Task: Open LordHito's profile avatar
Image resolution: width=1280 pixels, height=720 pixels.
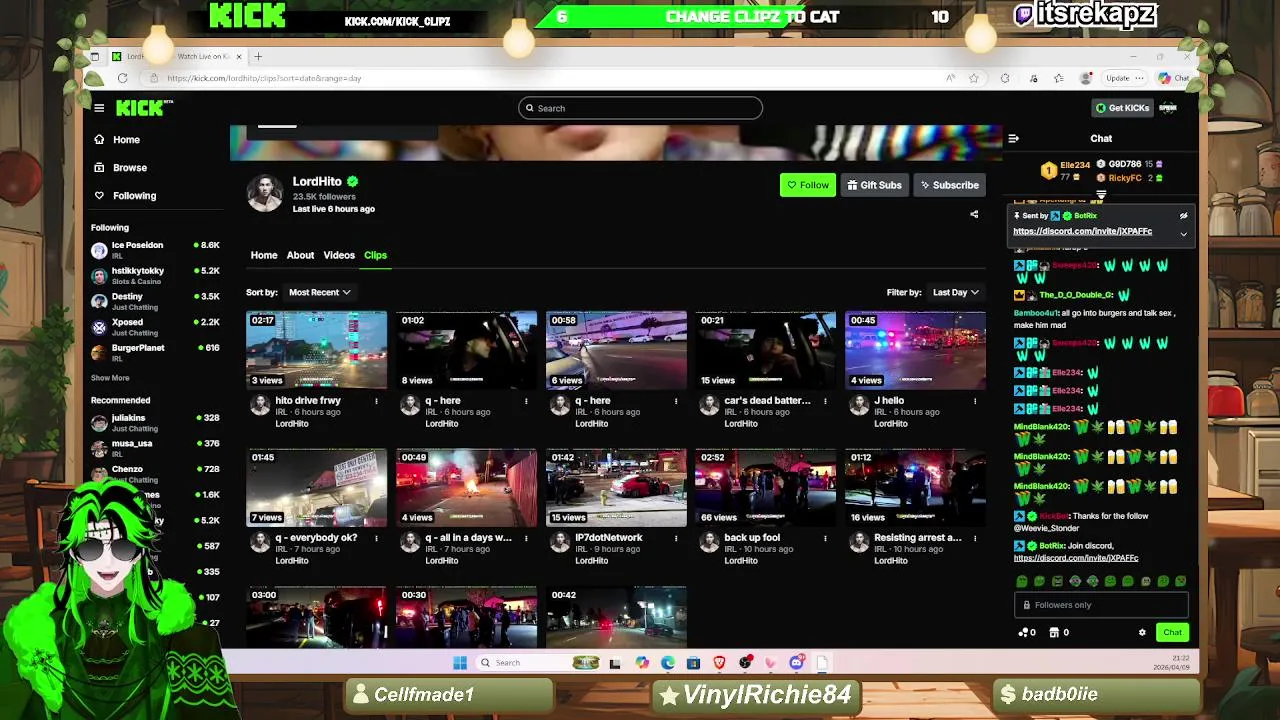Action: pyautogui.click(x=265, y=193)
